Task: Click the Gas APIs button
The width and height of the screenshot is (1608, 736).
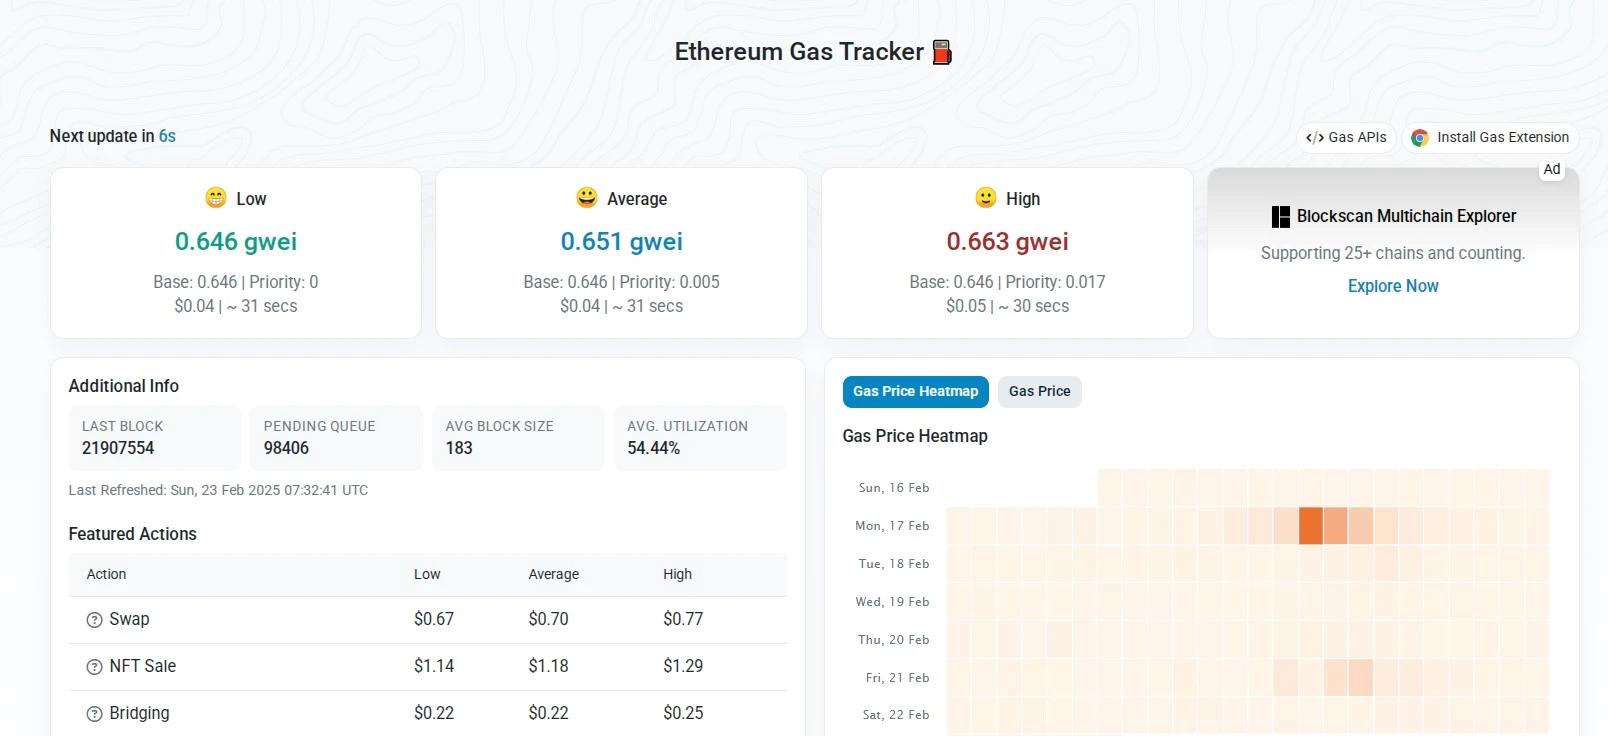Action: pyautogui.click(x=1346, y=137)
